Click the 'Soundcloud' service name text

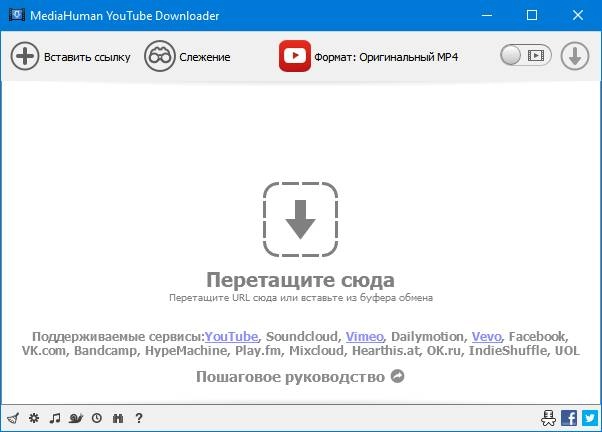(303, 336)
